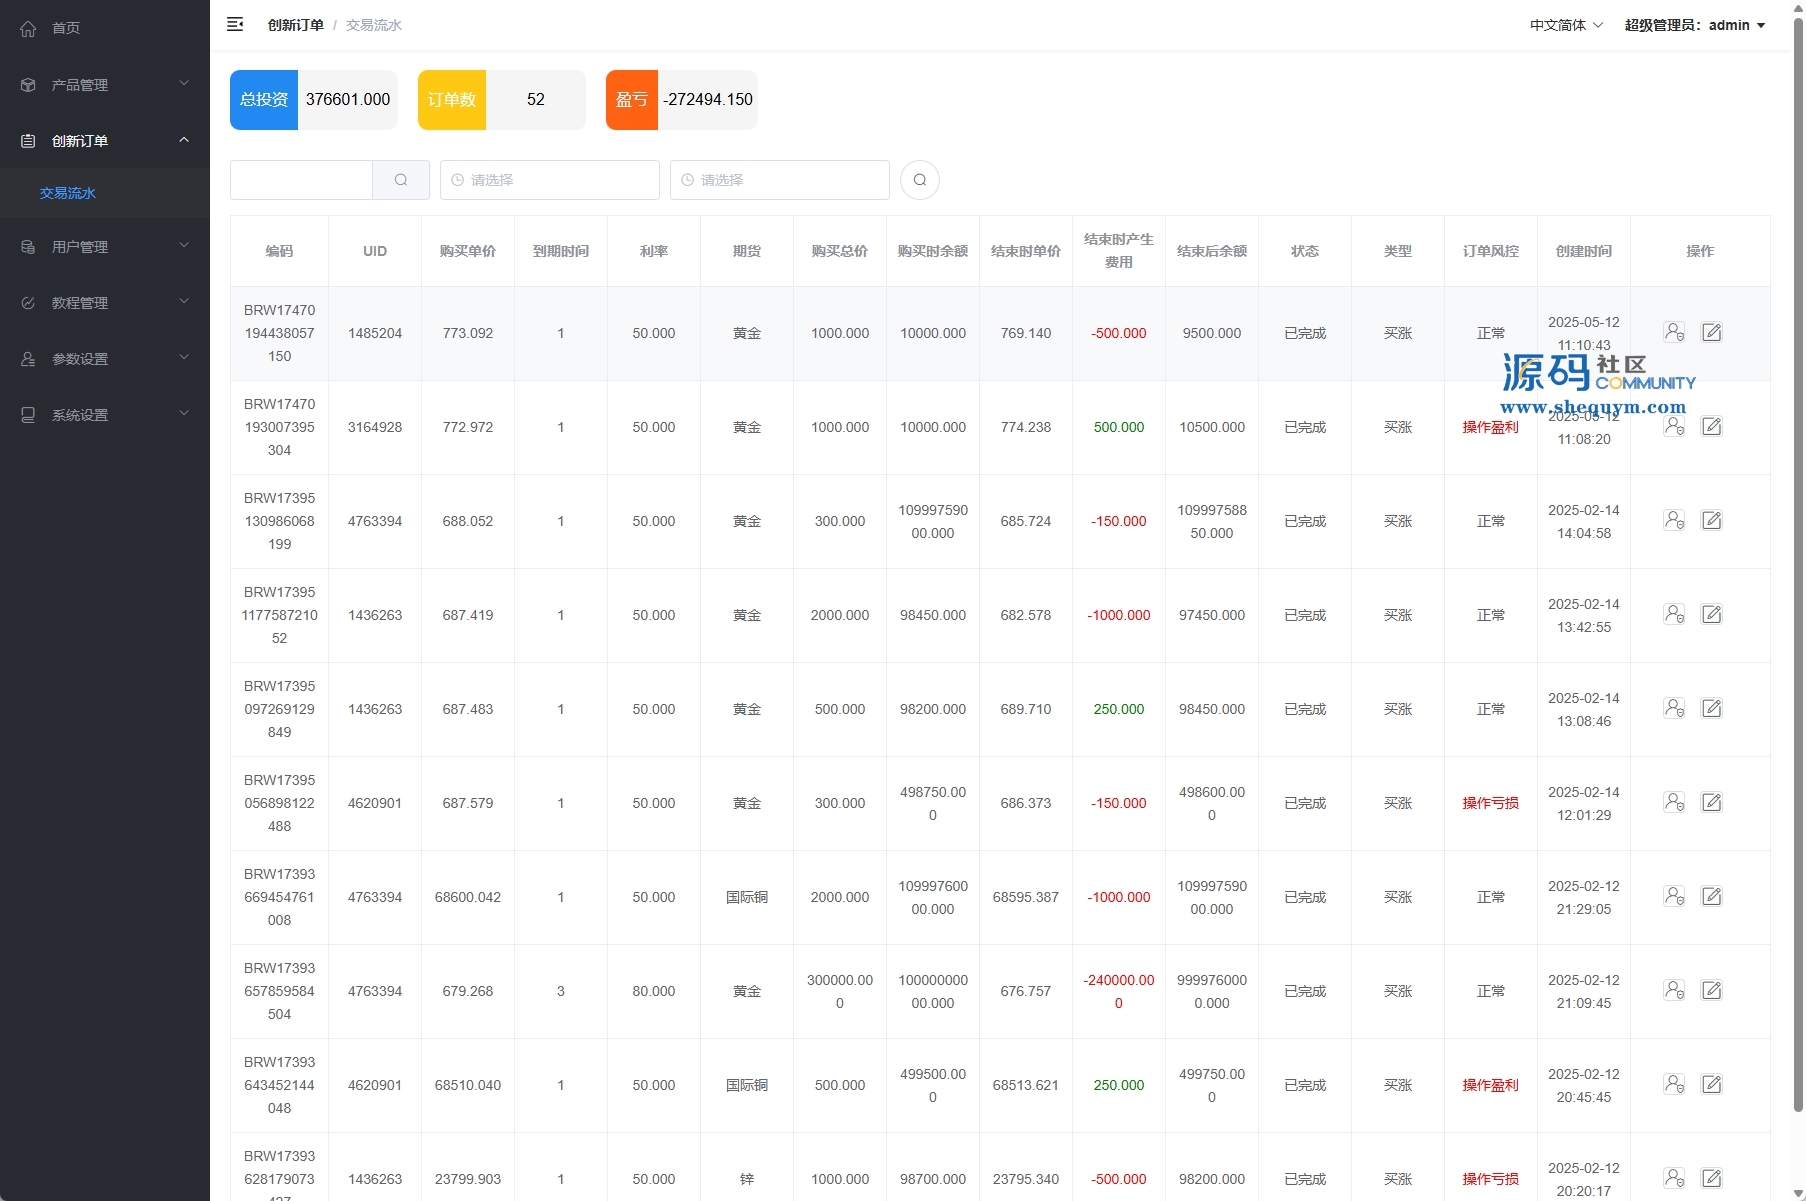Image resolution: width=1806 pixels, height=1201 pixels.
Task: Click the magnifier button attached to search box
Action: 401,180
